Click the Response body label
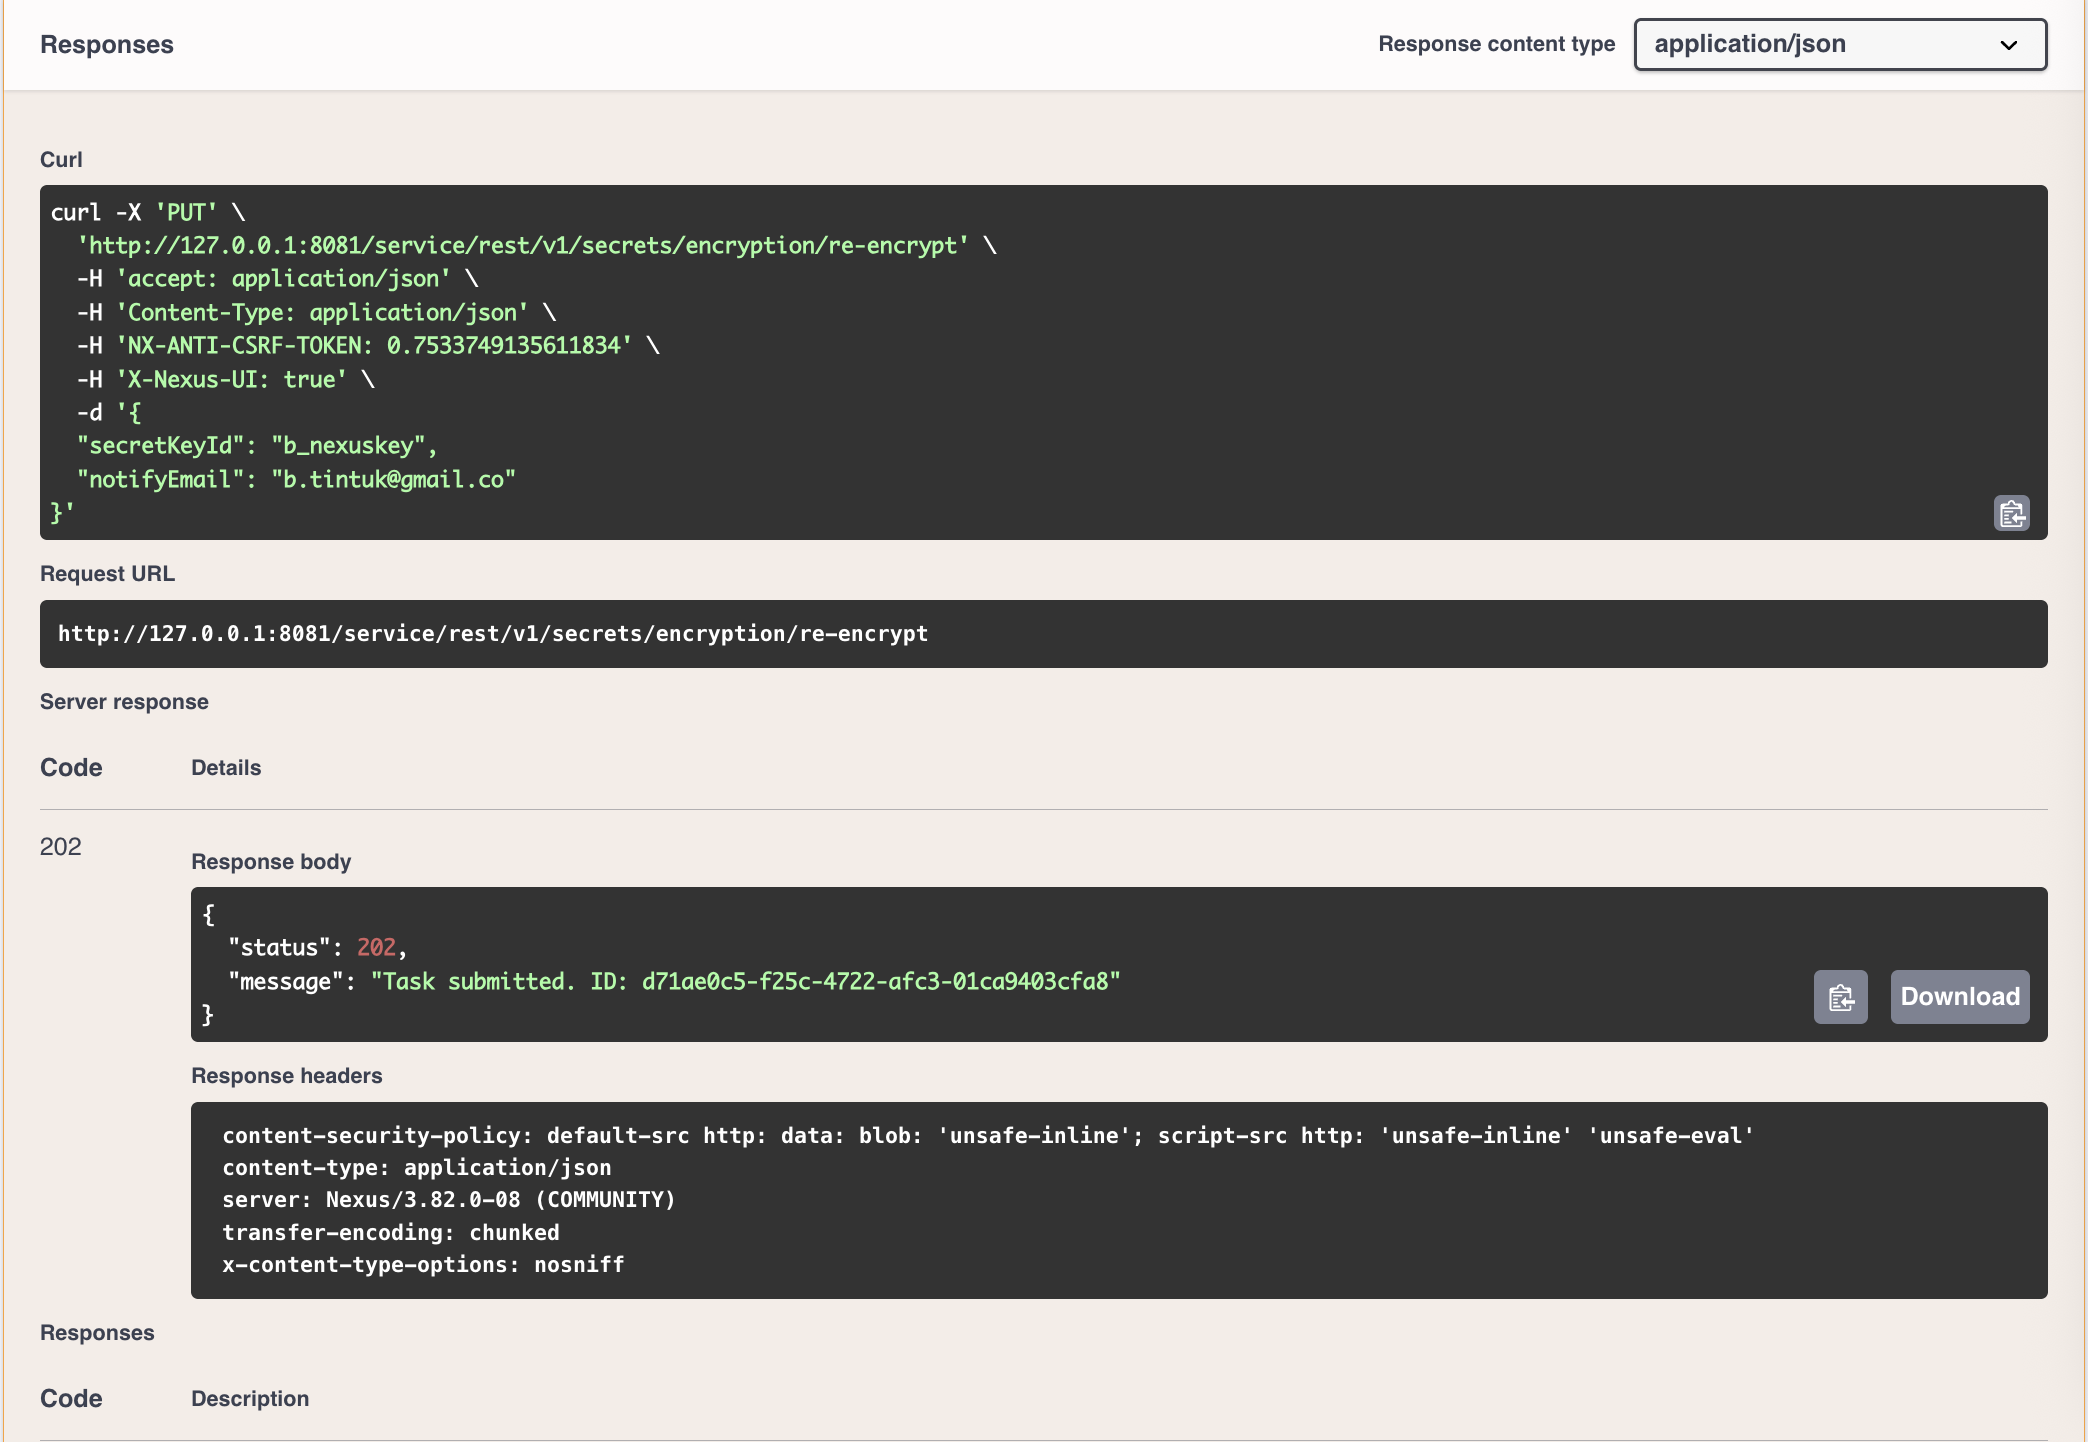 click(271, 862)
